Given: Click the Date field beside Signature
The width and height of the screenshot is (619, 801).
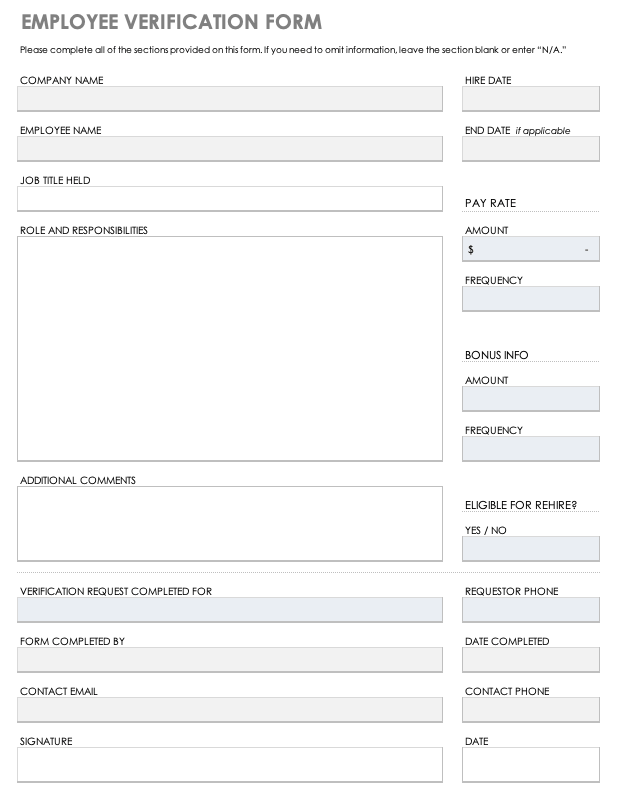Looking at the screenshot, I should pos(530,764).
